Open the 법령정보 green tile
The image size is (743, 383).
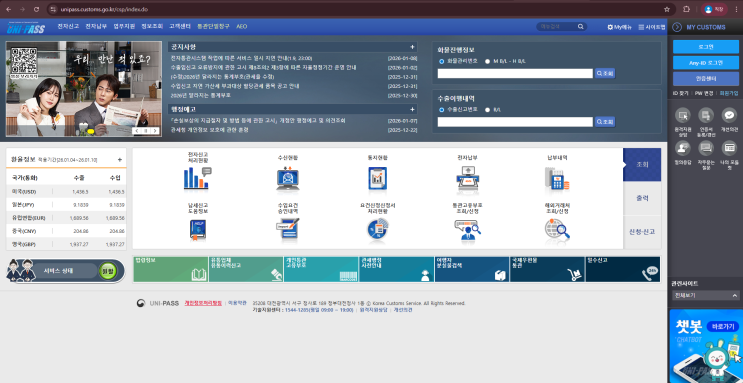(171, 269)
